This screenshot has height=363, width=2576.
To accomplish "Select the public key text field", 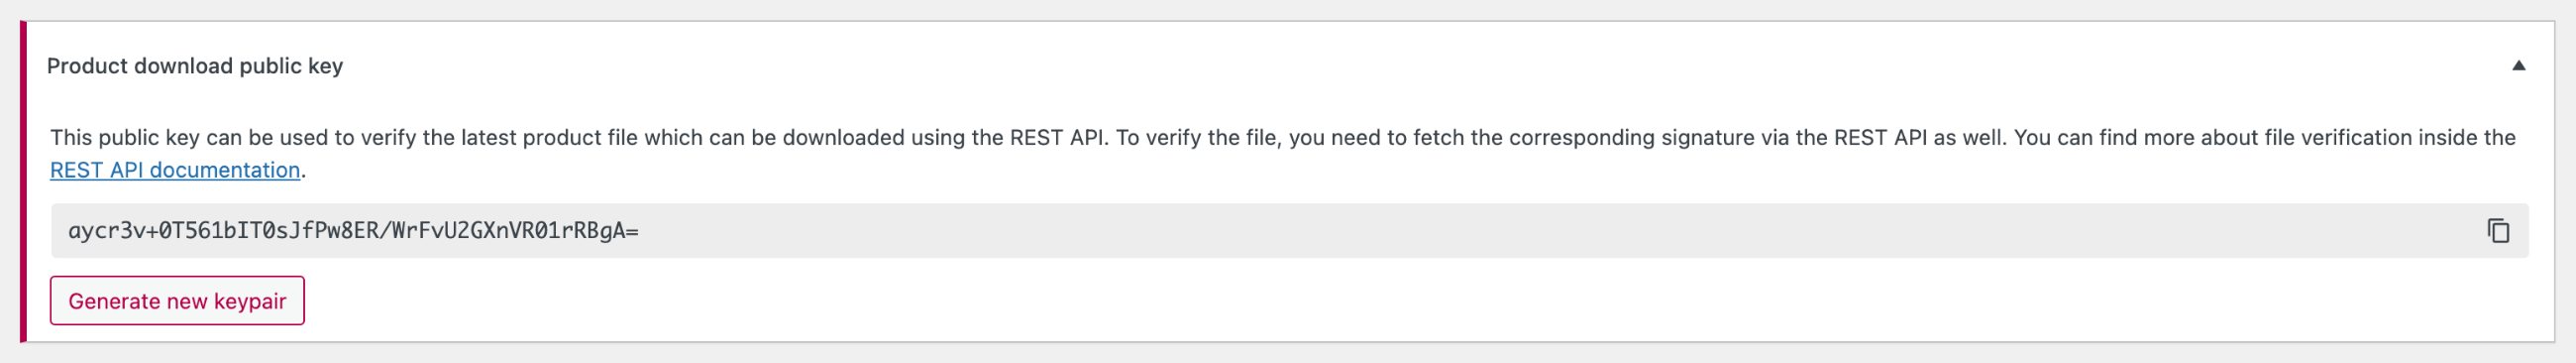I will [x=1290, y=231].
